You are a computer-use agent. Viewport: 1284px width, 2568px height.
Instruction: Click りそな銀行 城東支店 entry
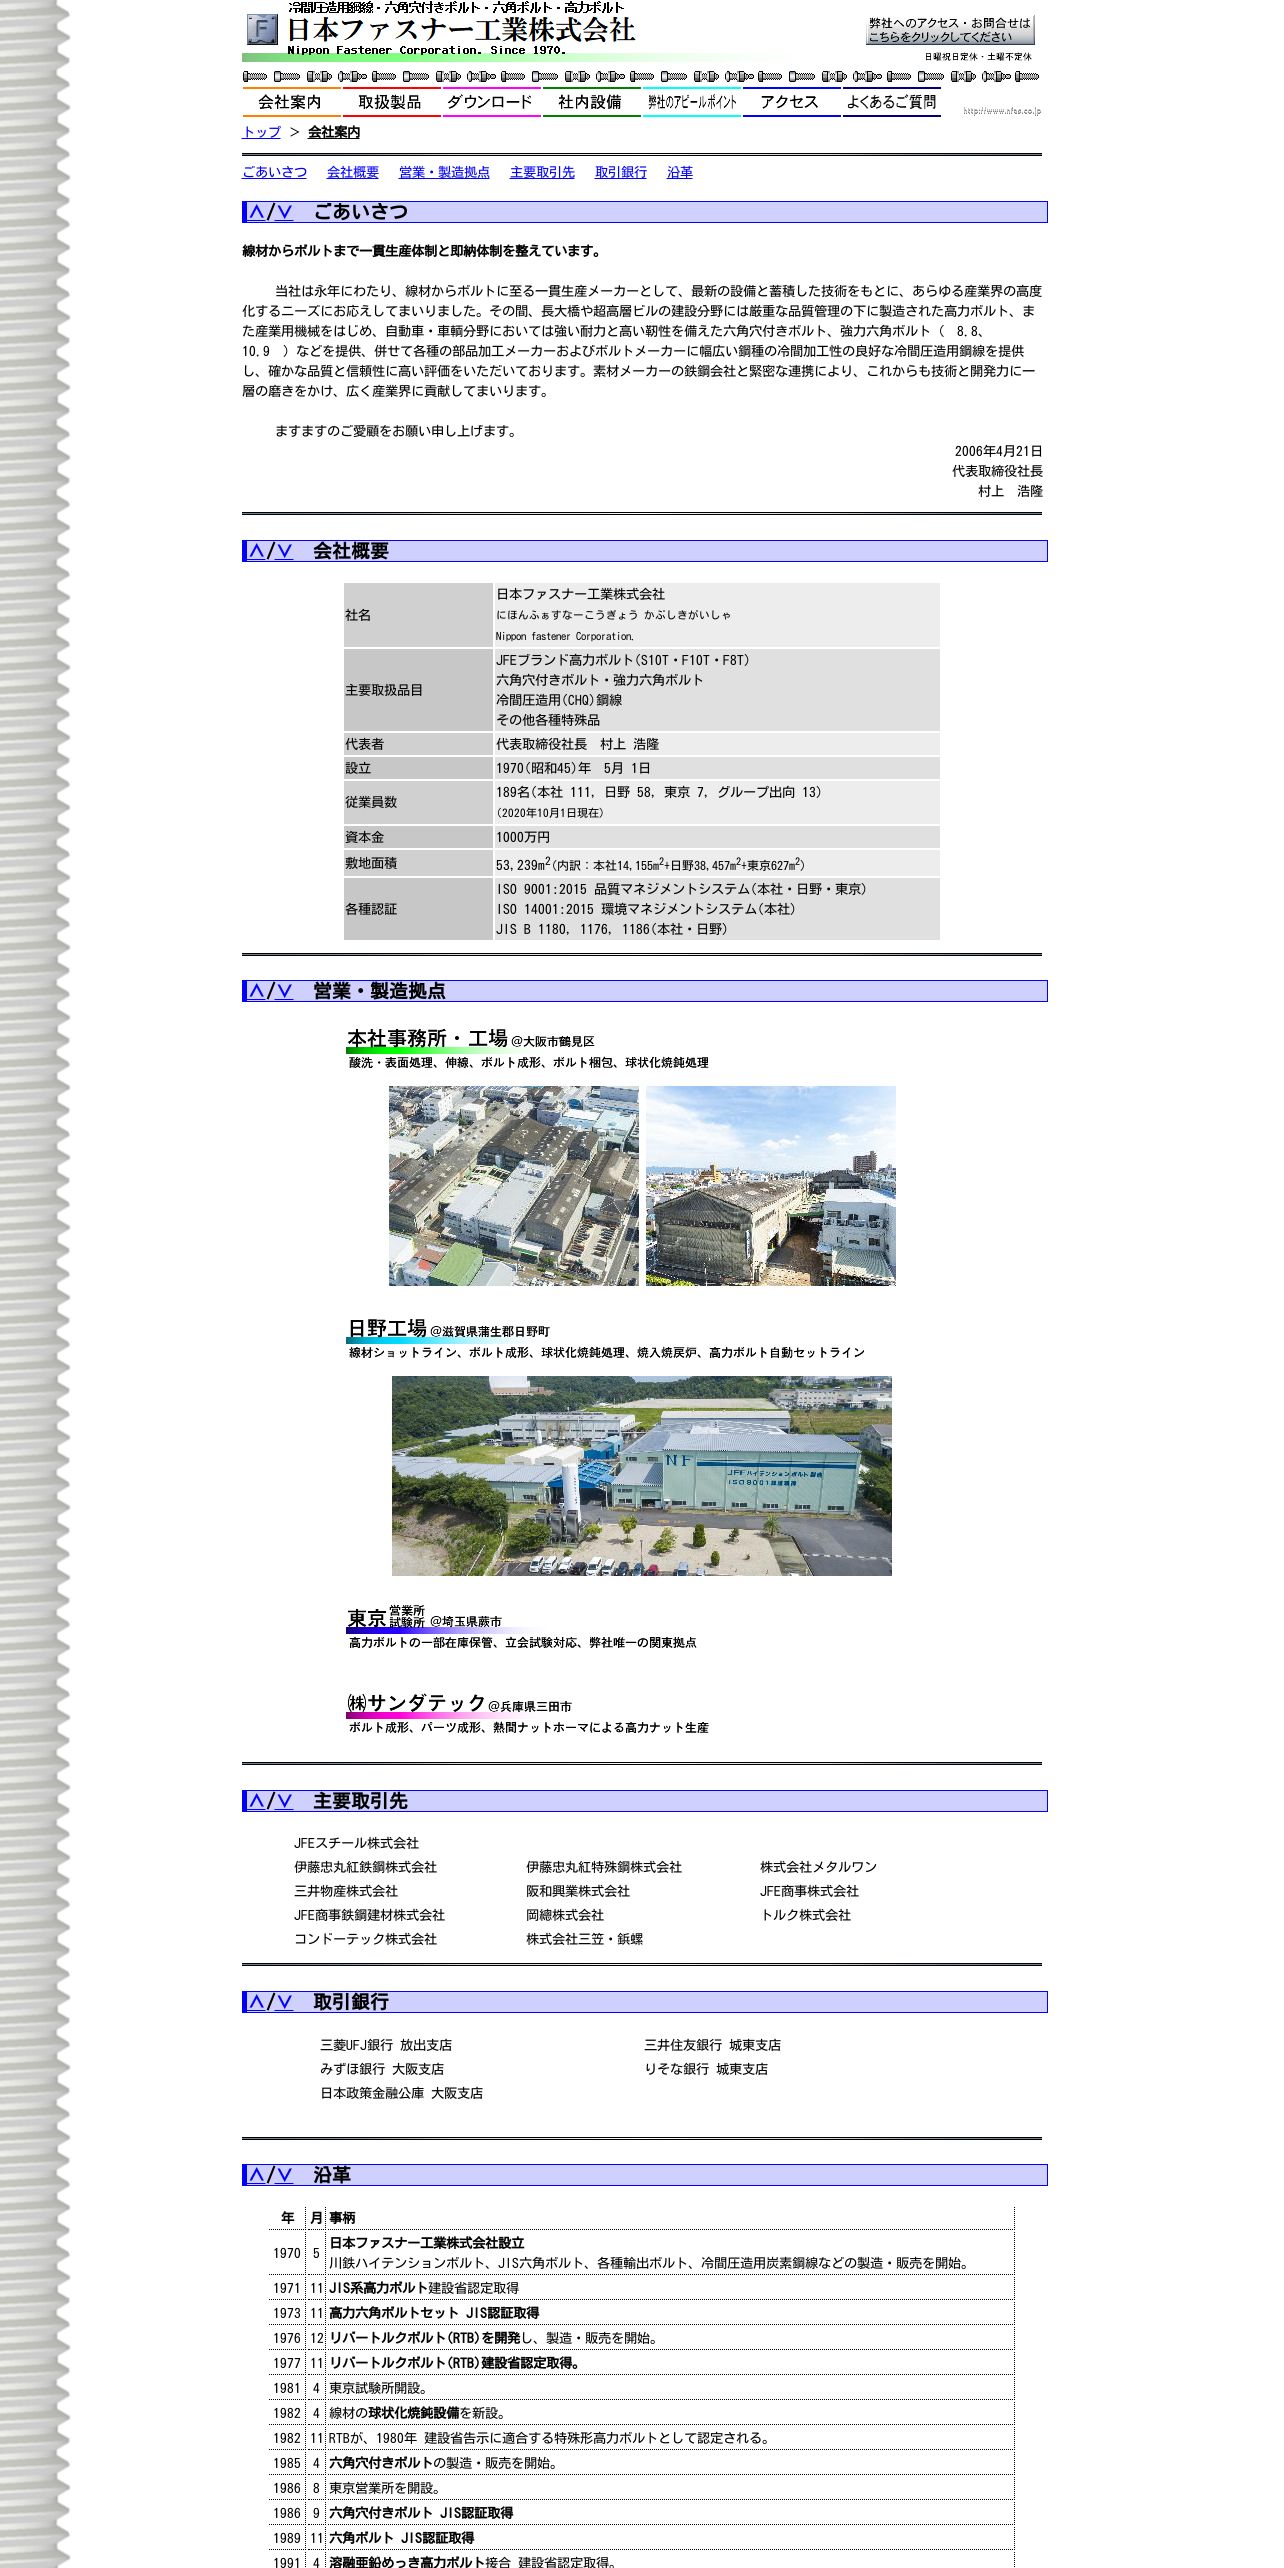point(706,2069)
